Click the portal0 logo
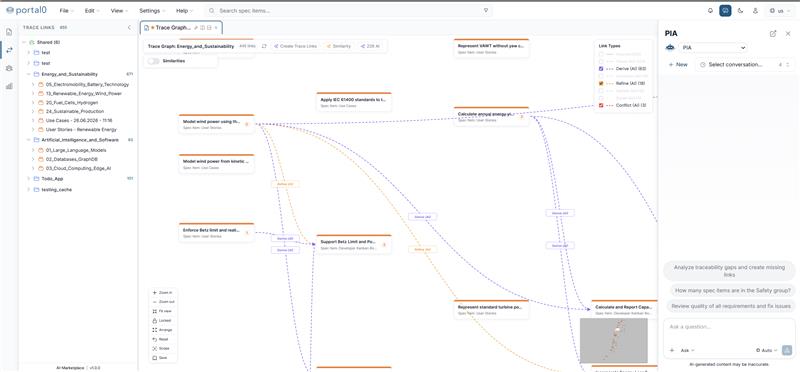800x372 pixels. point(27,11)
